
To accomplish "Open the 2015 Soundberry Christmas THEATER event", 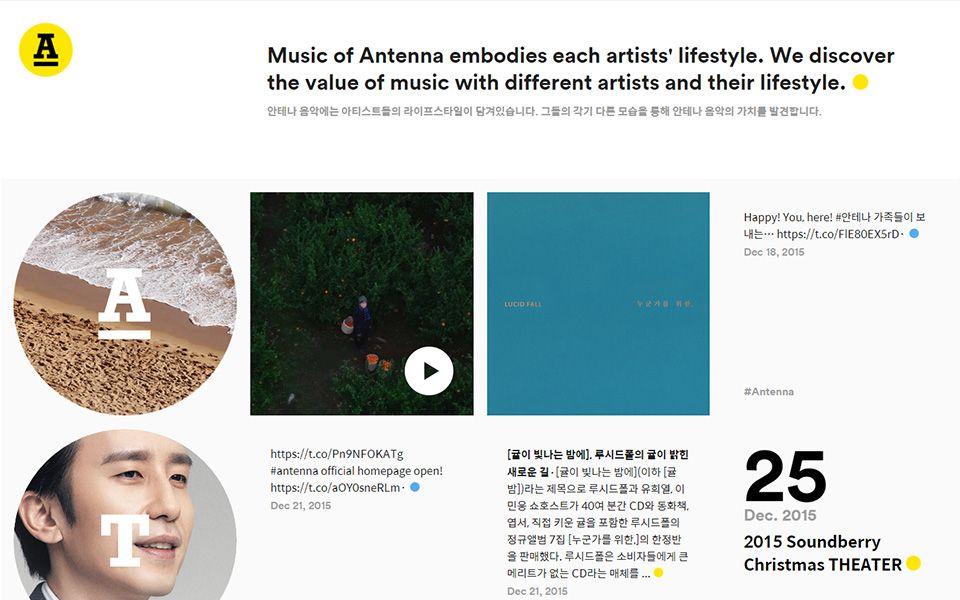I will (823, 553).
